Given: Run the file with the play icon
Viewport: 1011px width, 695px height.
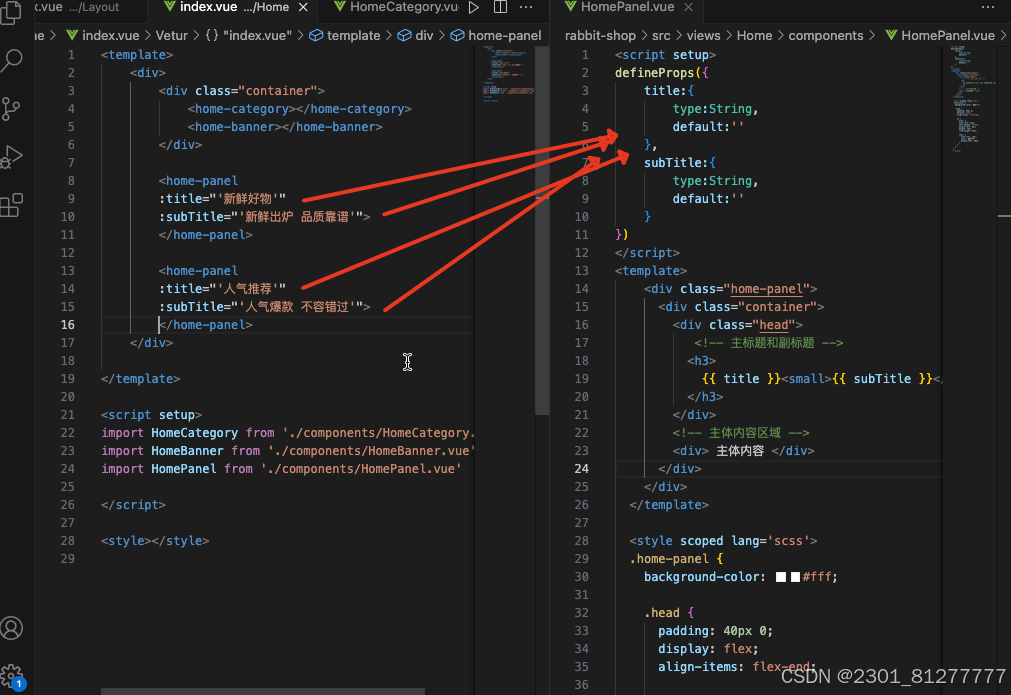Looking at the screenshot, I should point(474,7).
